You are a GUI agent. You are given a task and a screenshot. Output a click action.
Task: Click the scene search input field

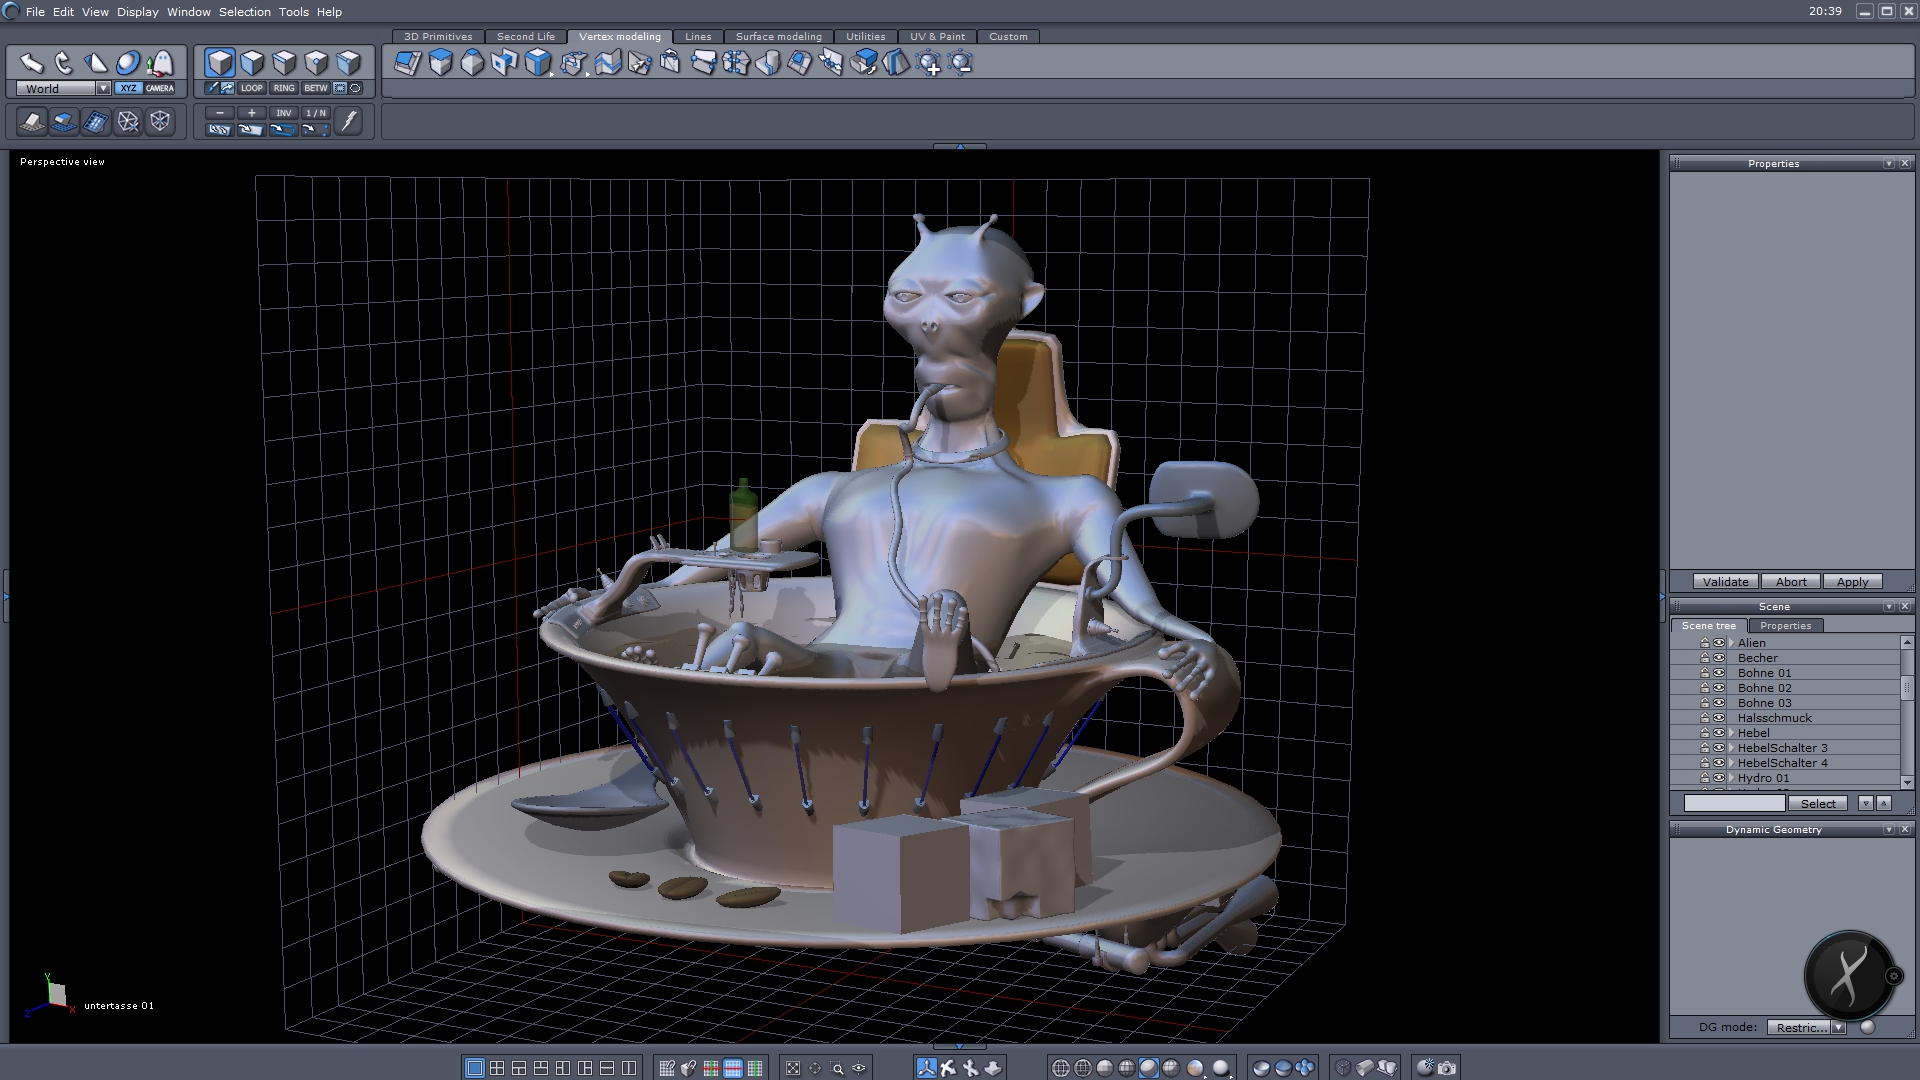1734,803
